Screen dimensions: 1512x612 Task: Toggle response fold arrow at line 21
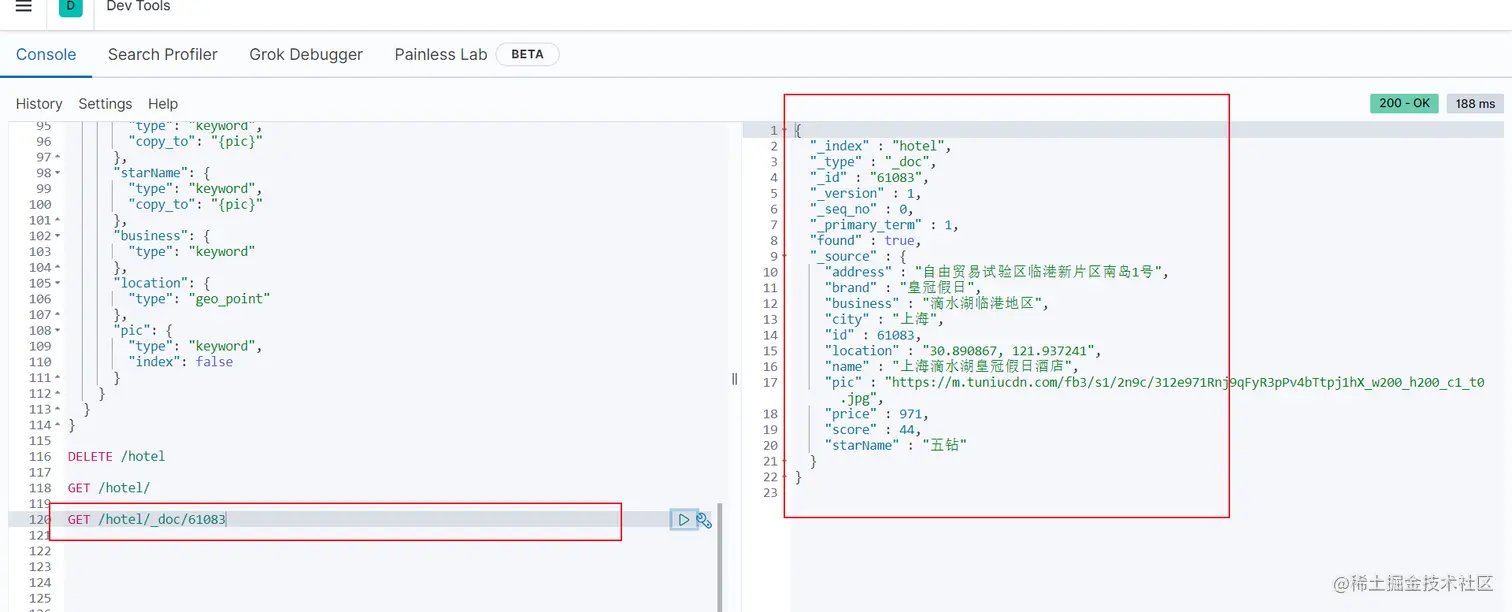pyautogui.click(x=784, y=462)
